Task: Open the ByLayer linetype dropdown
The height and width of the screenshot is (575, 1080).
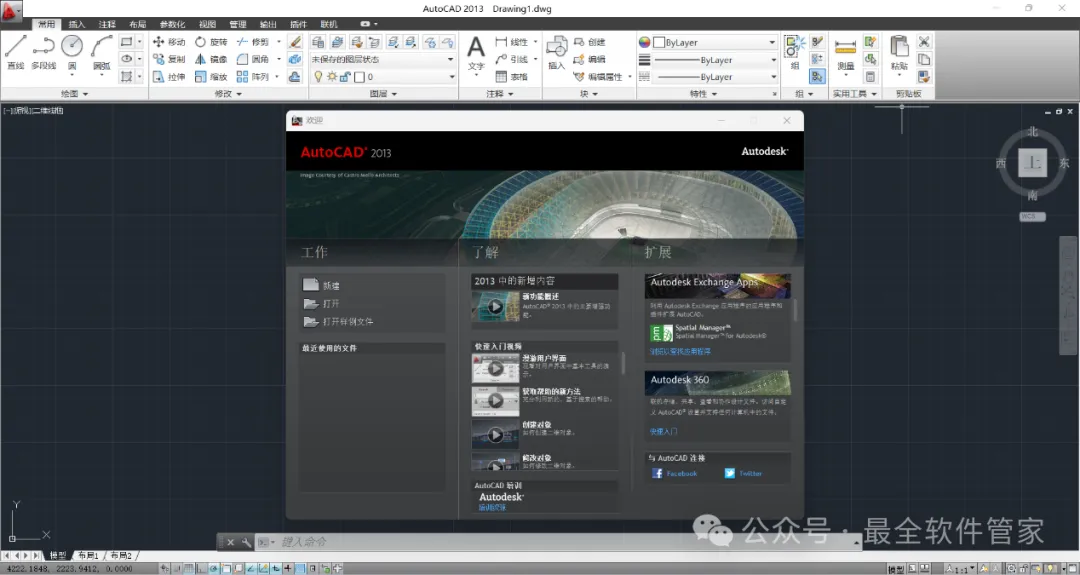Action: click(x=714, y=77)
